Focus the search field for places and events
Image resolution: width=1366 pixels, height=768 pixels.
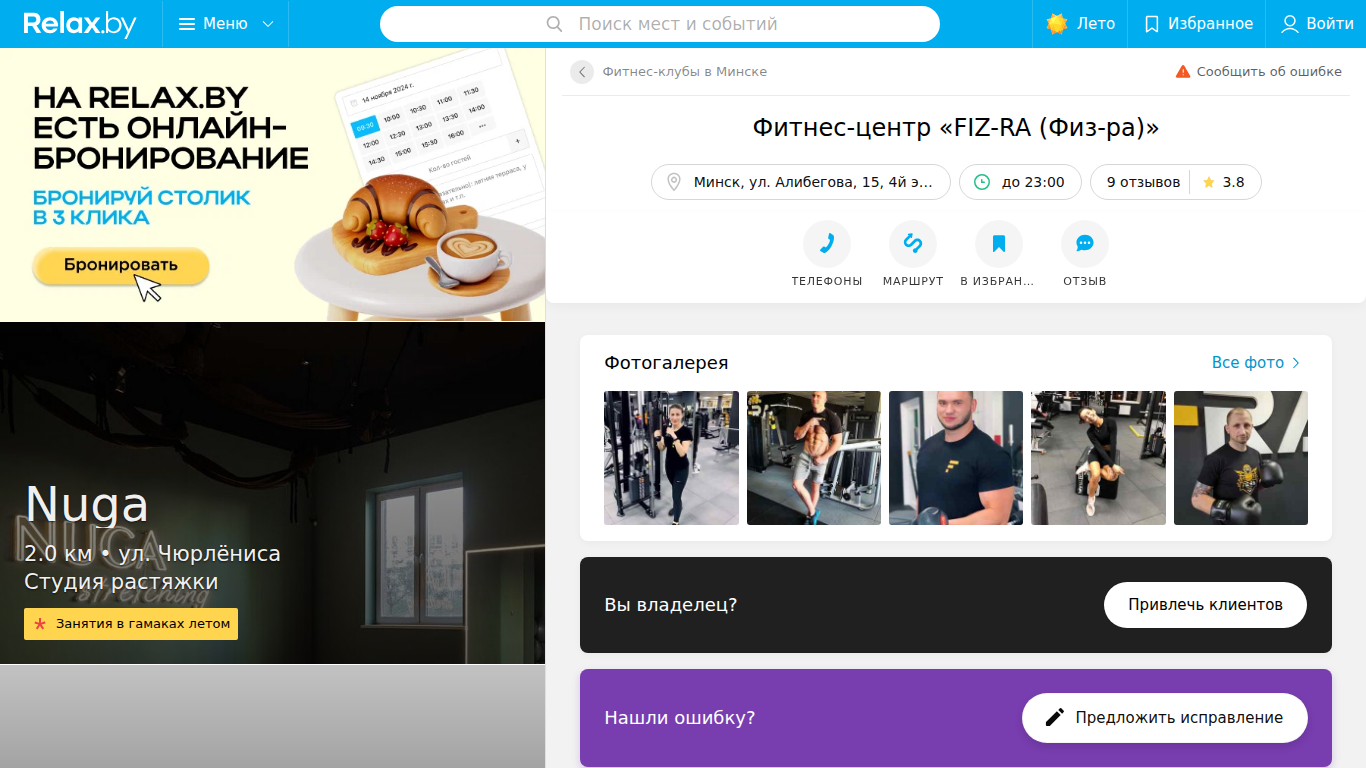[660, 24]
